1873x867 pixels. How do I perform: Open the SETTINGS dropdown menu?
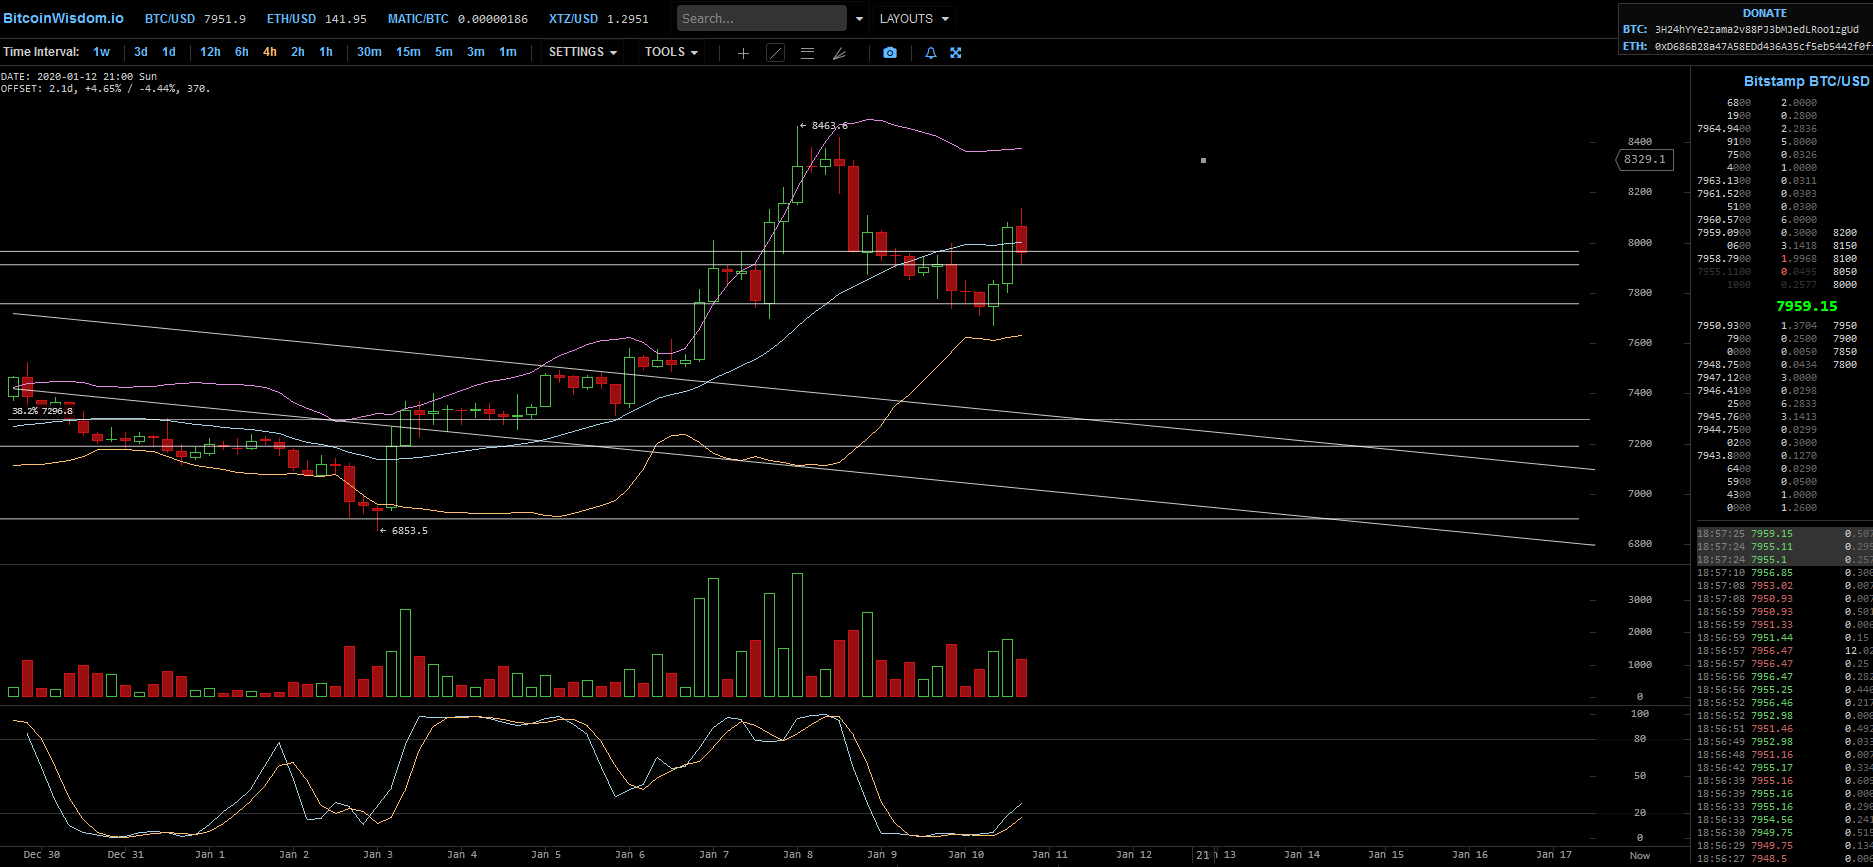click(582, 52)
